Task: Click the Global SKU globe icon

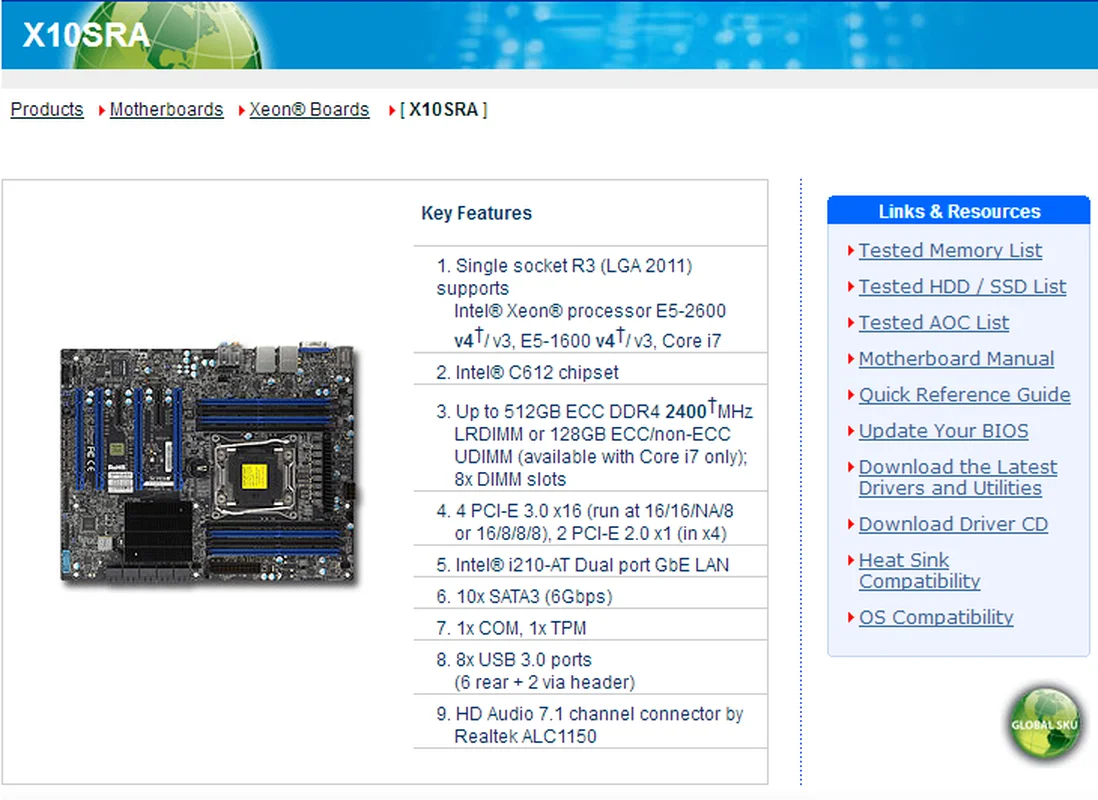Action: pos(1044,724)
